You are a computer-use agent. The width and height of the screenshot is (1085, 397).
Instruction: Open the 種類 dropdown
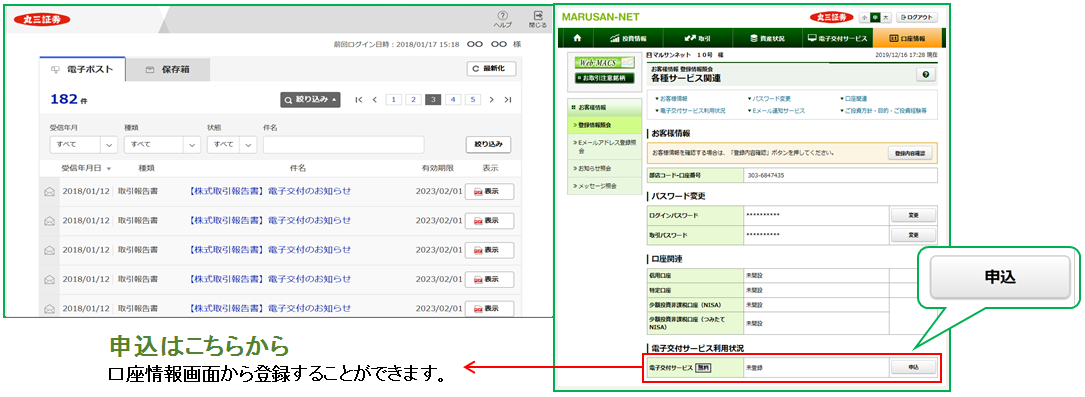tap(162, 145)
